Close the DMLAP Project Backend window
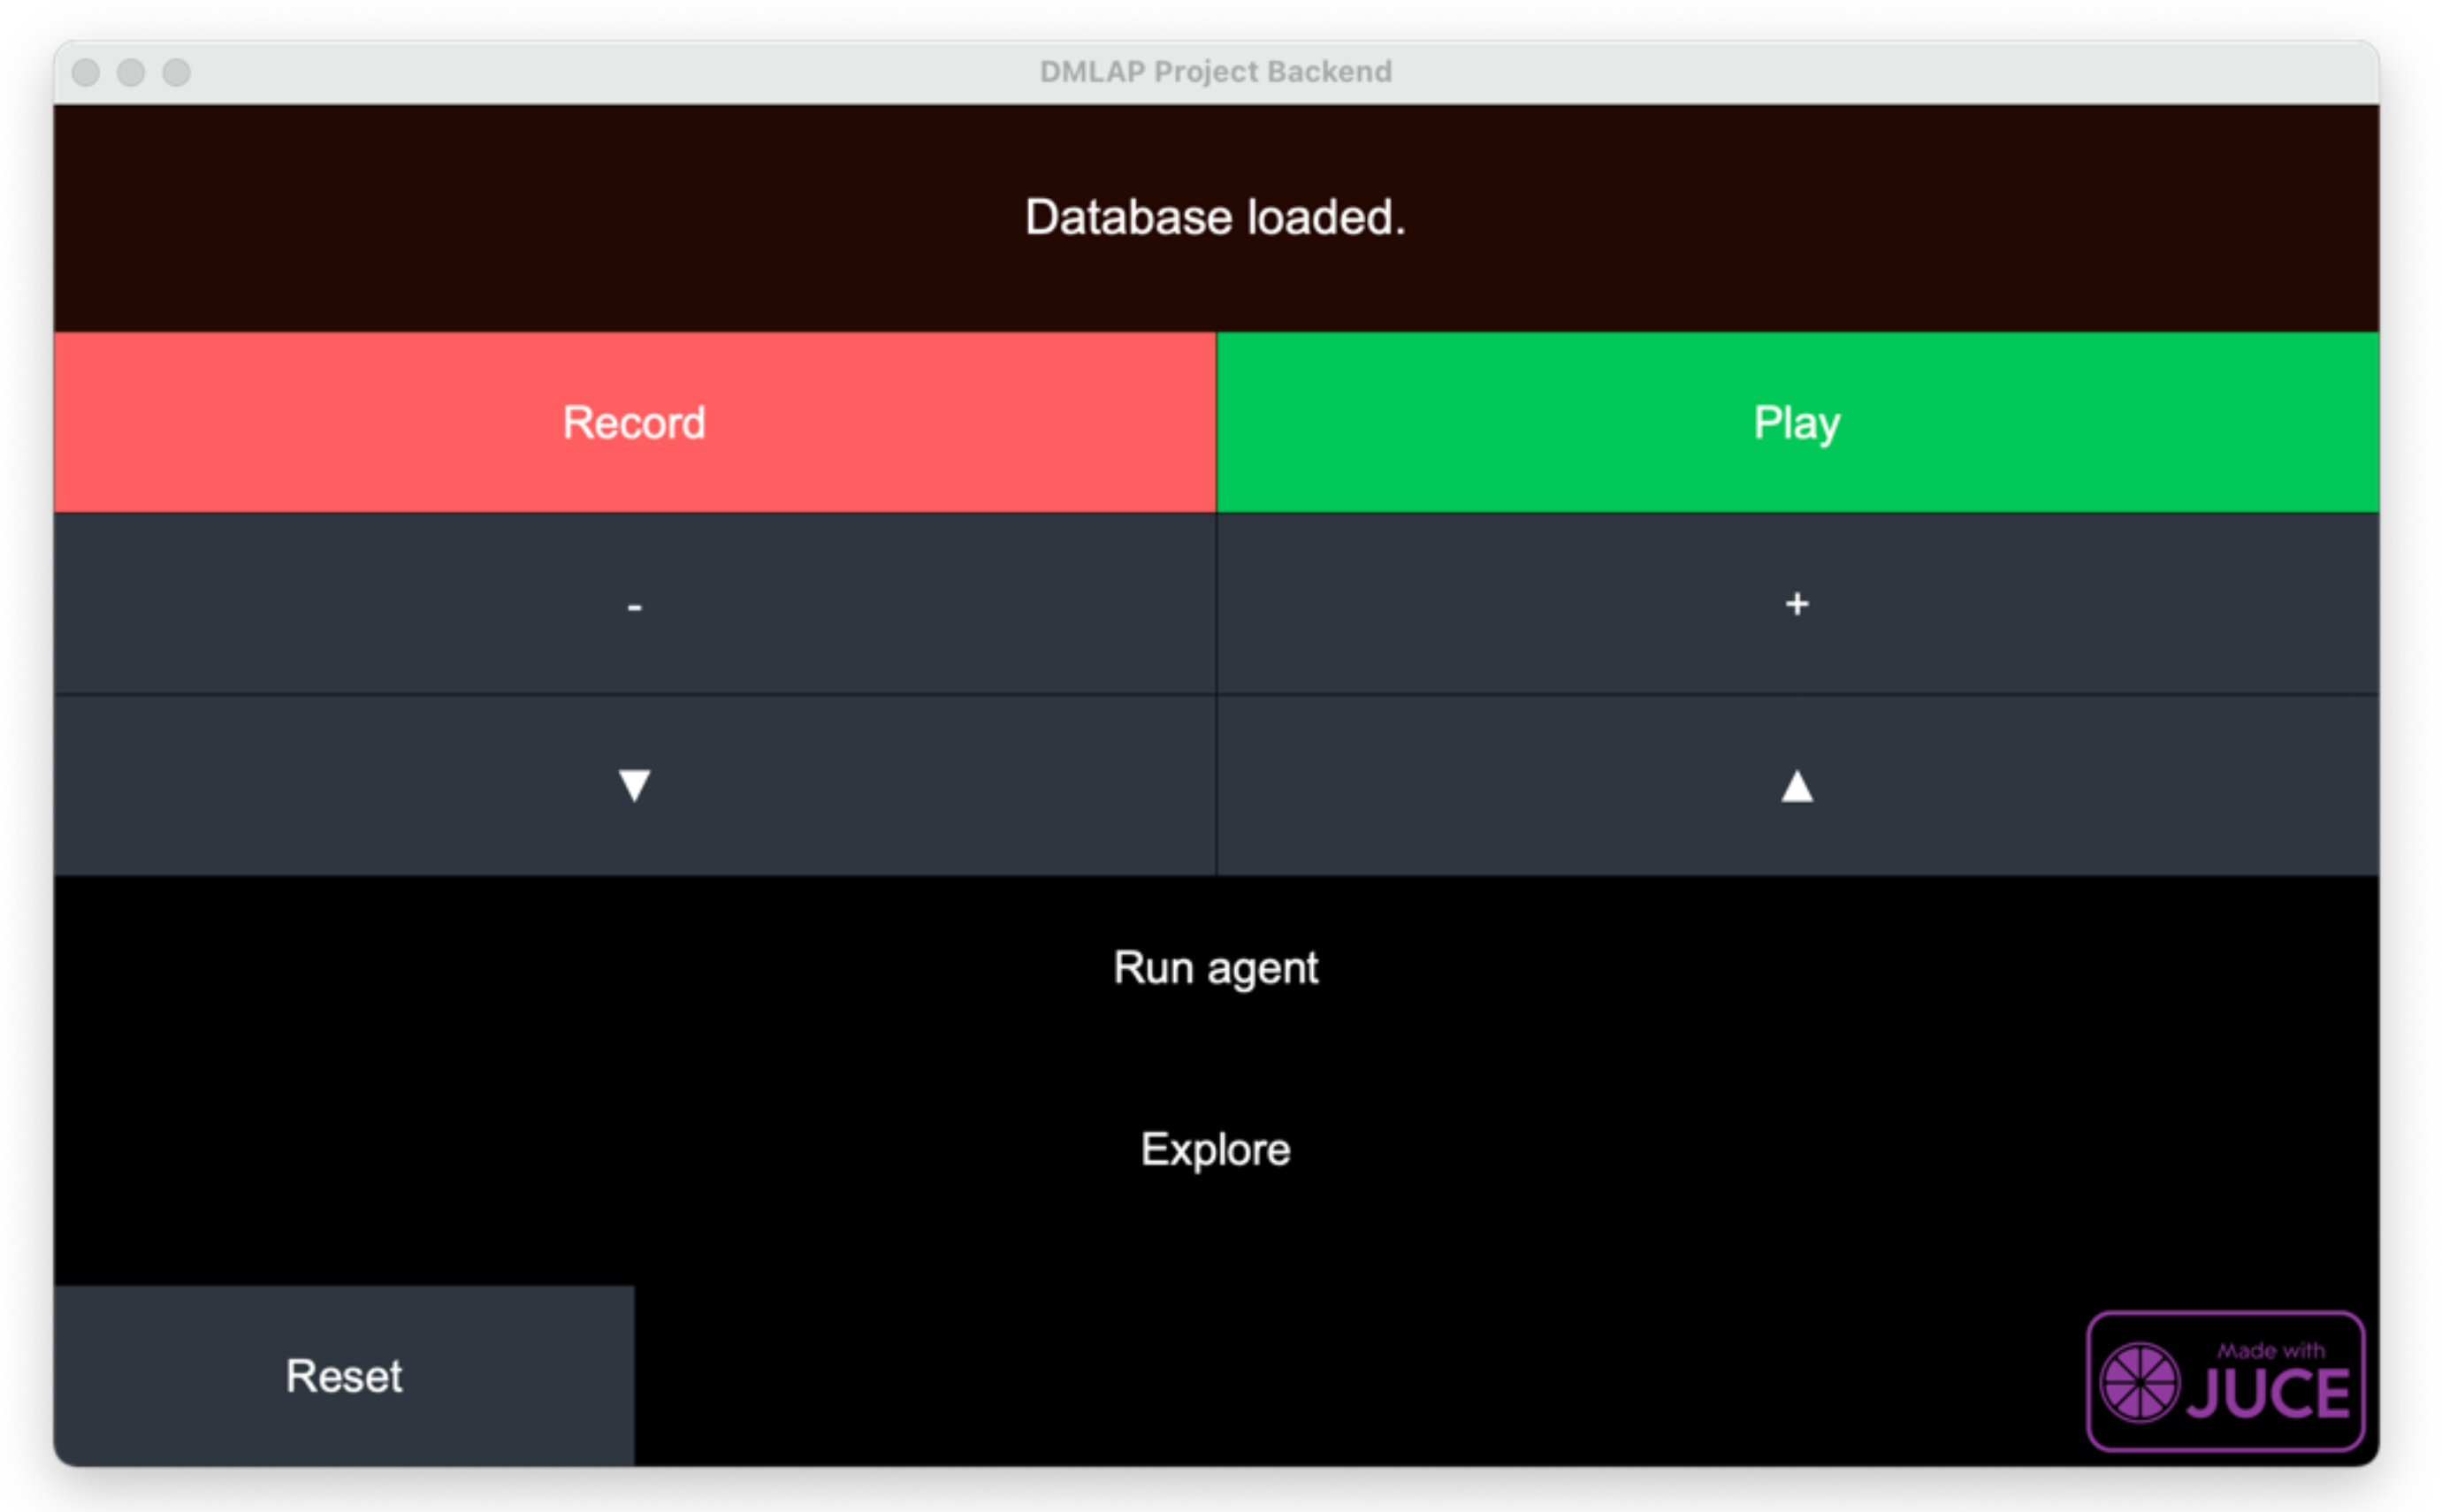The width and height of the screenshot is (2442, 1512). 86,72
